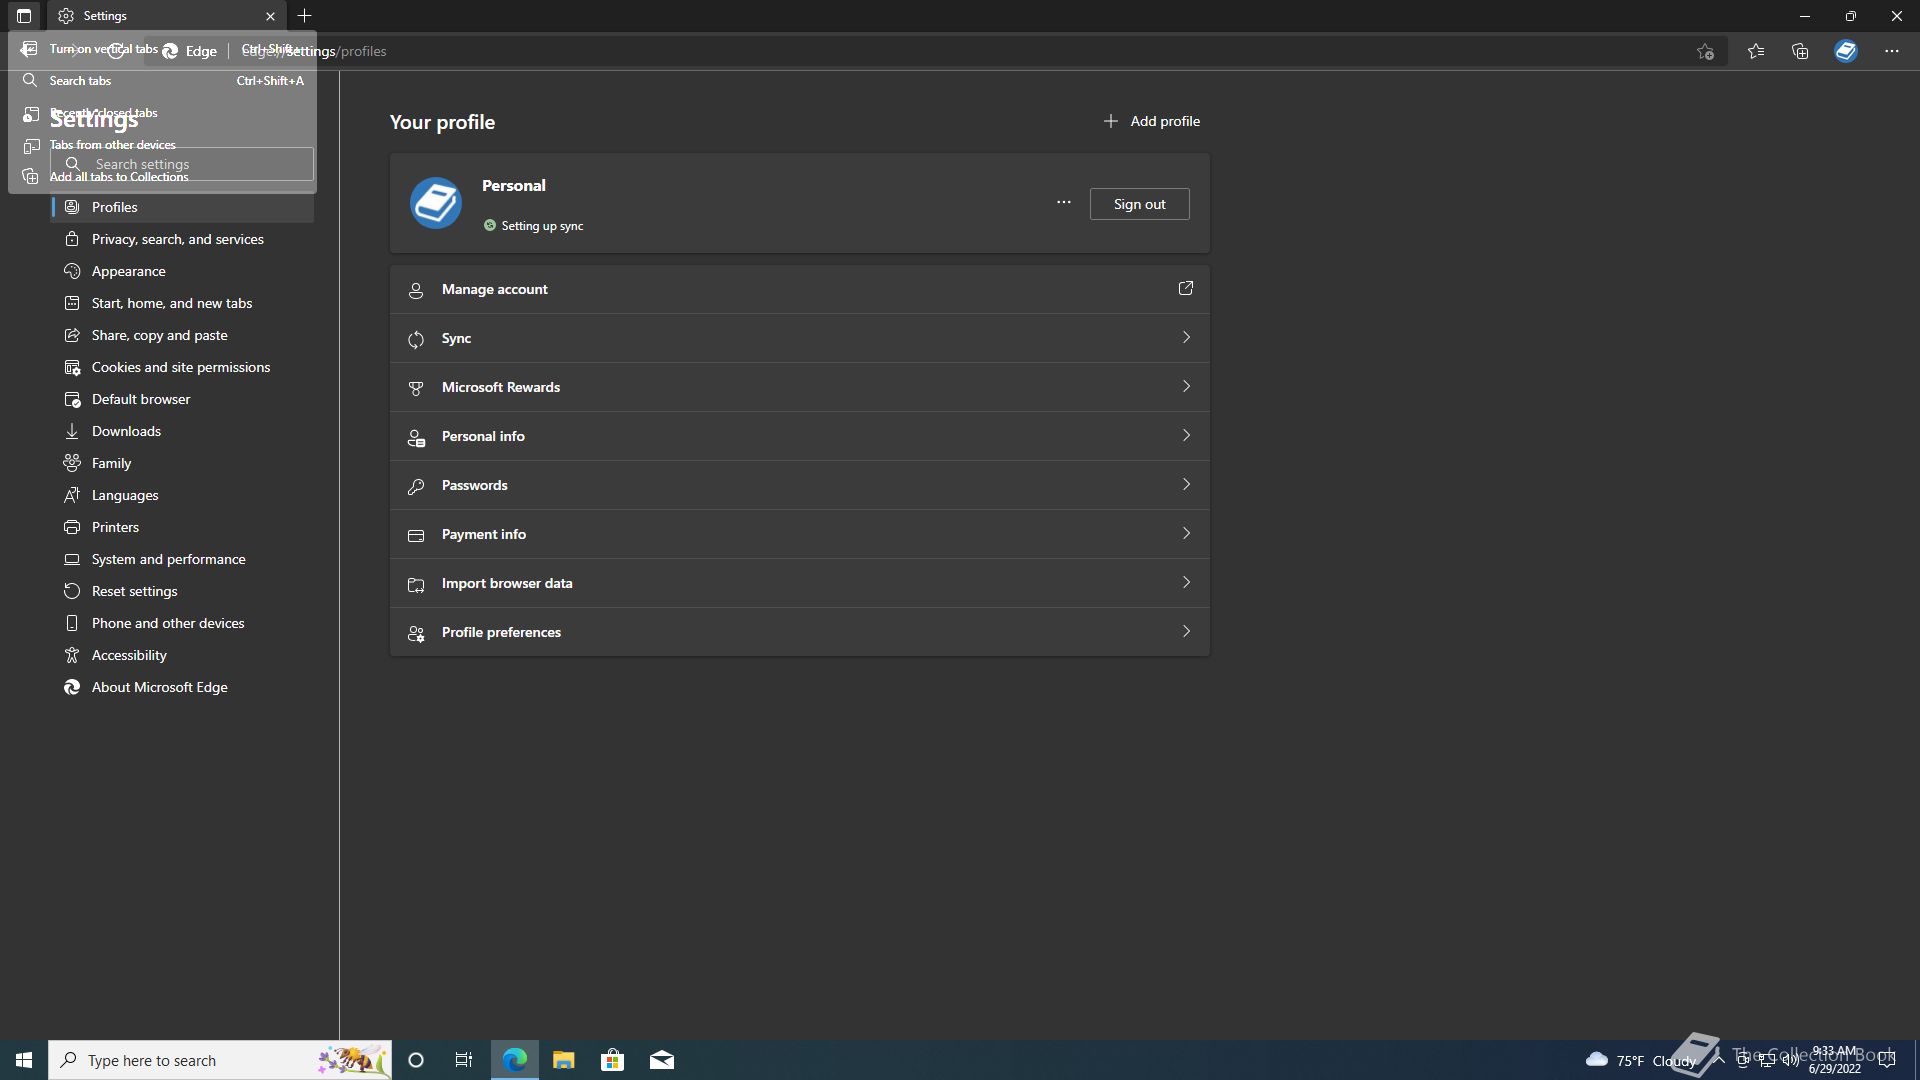Screen dimensions: 1920x1080
Task: Open Phone and other devices
Action: coord(183,623)
